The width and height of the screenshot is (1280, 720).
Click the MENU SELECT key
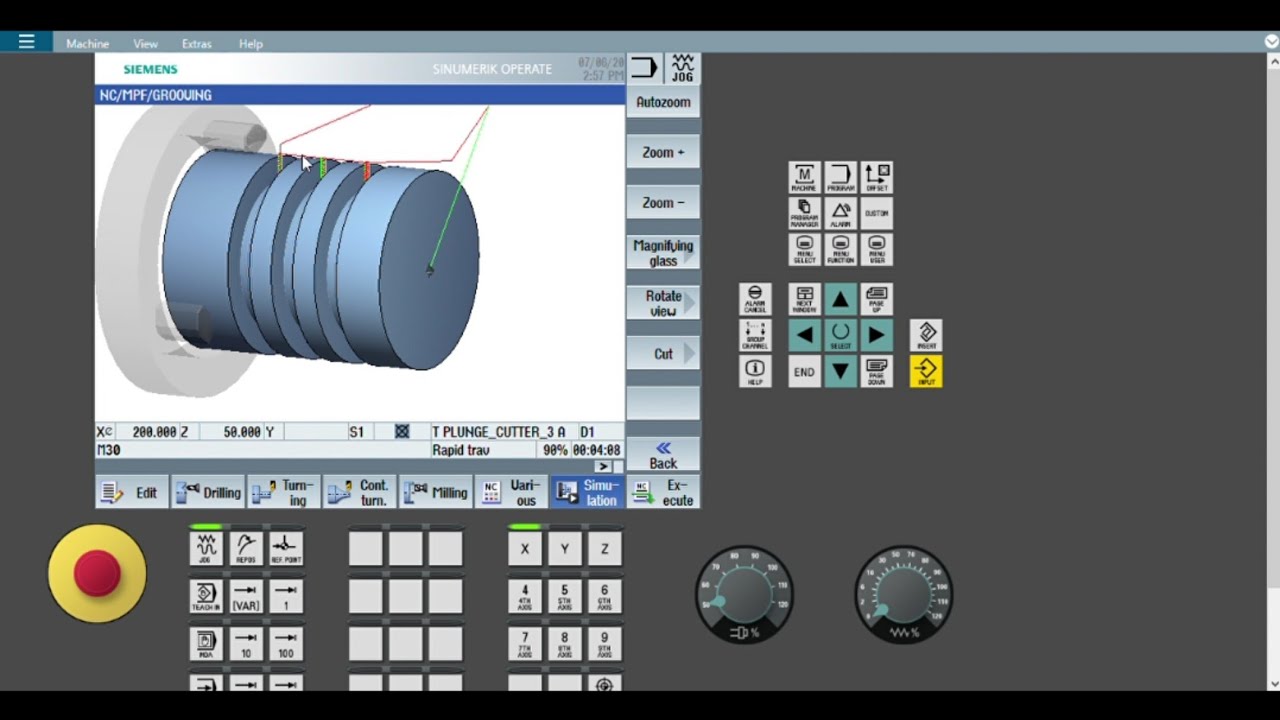click(804, 249)
